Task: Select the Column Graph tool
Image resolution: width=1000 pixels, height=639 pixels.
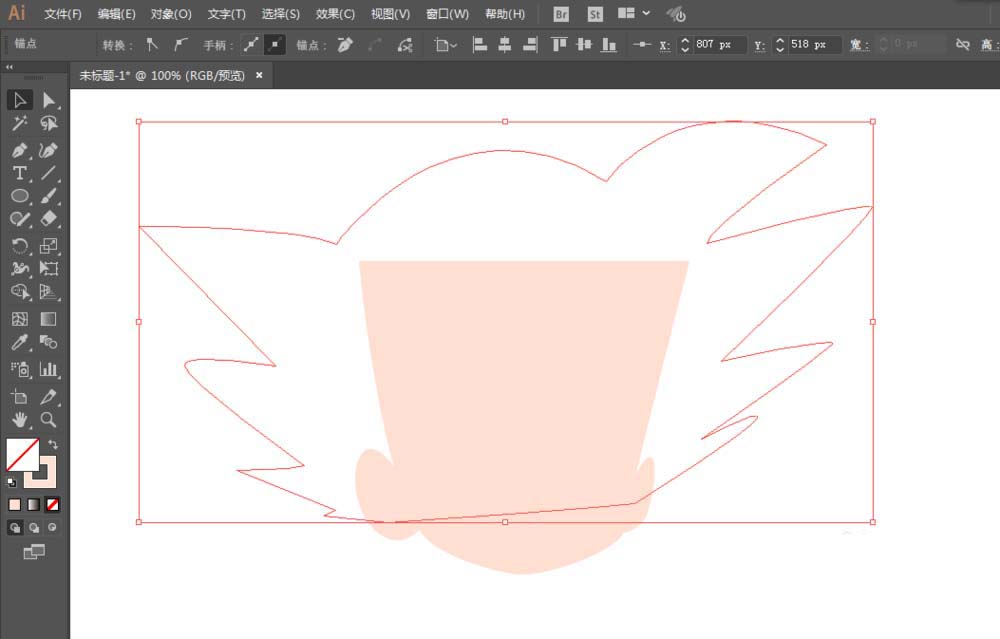Action: pyautogui.click(x=48, y=369)
